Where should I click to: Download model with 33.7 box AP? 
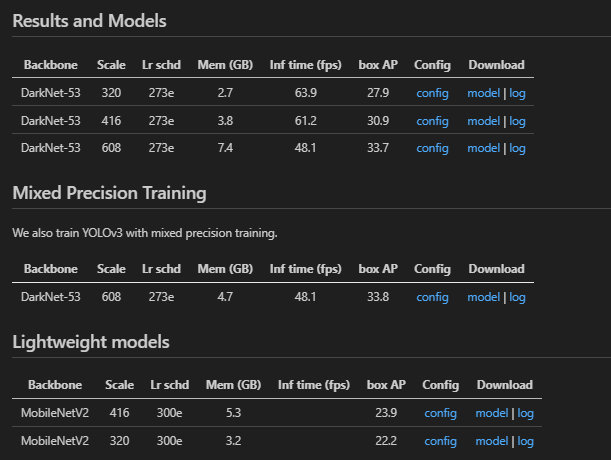click(x=483, y=148)
